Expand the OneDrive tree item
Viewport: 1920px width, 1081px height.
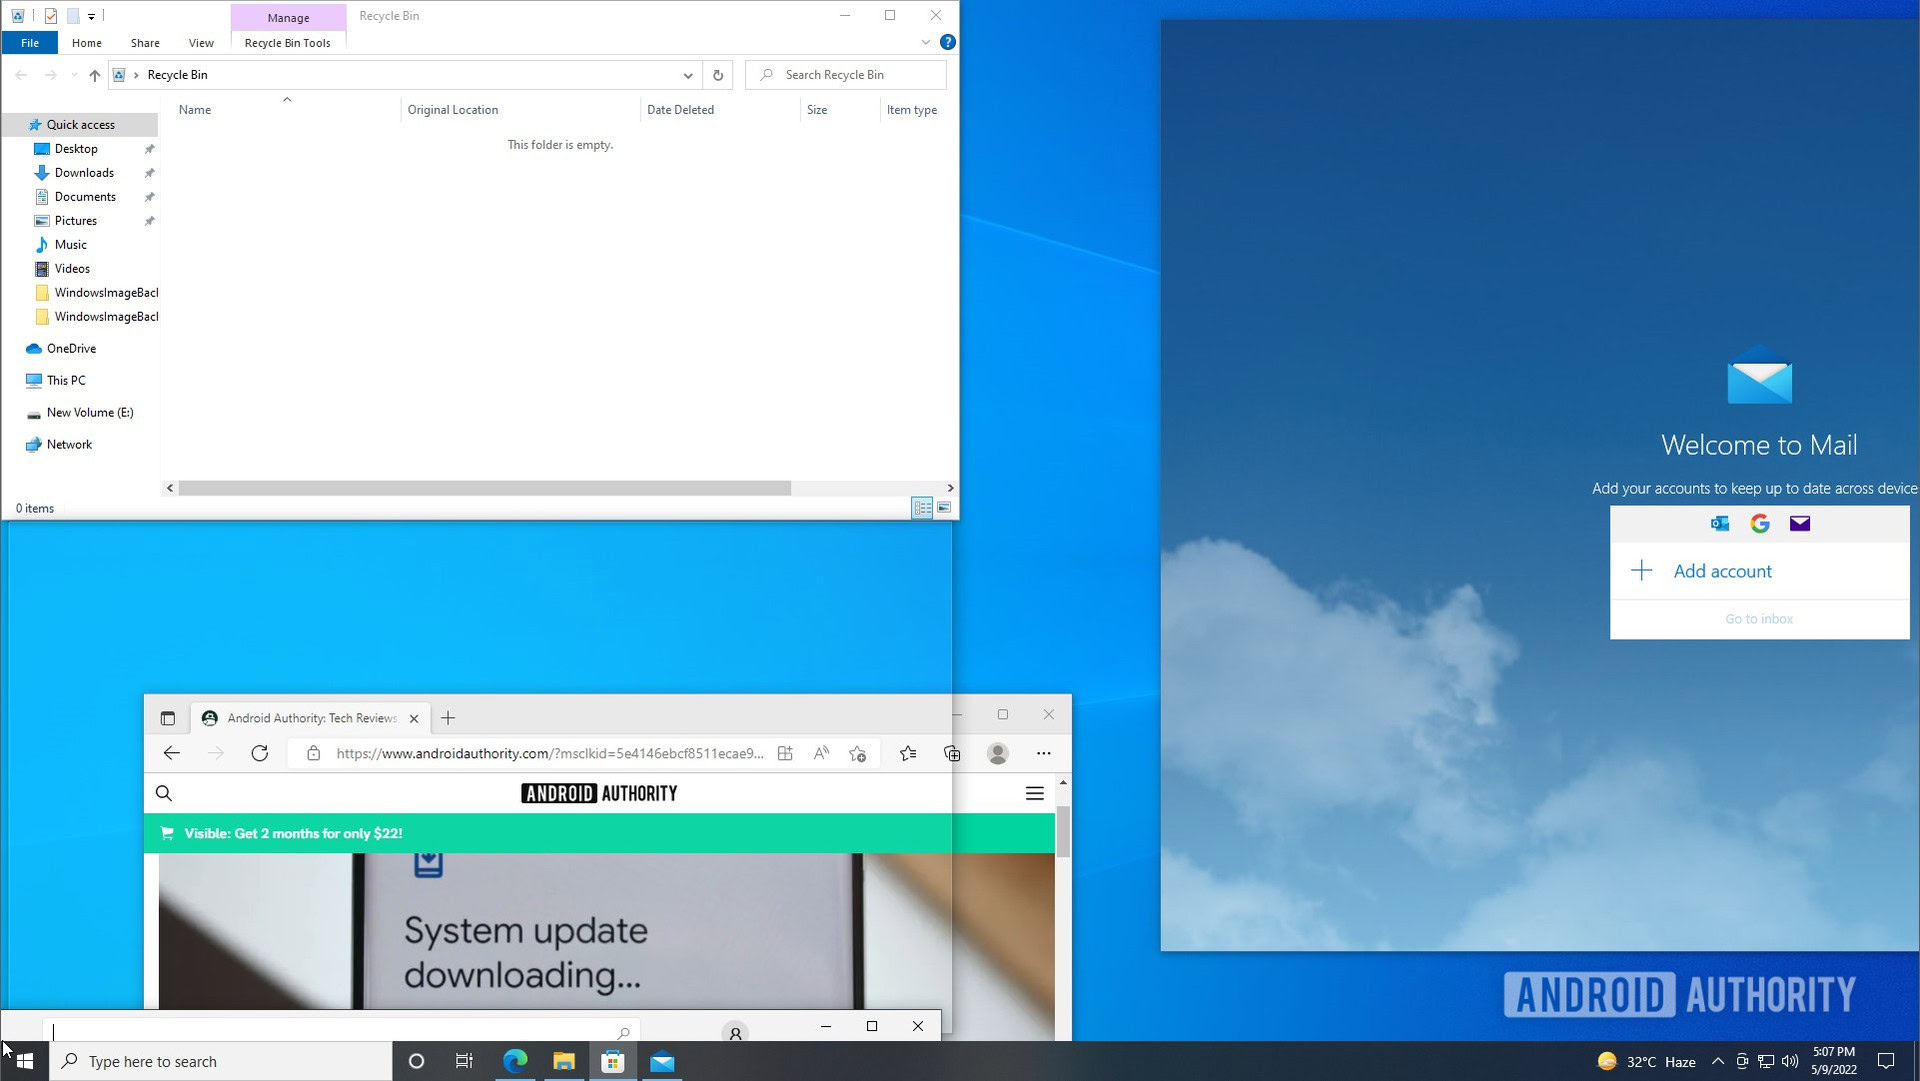coord(15,348)
